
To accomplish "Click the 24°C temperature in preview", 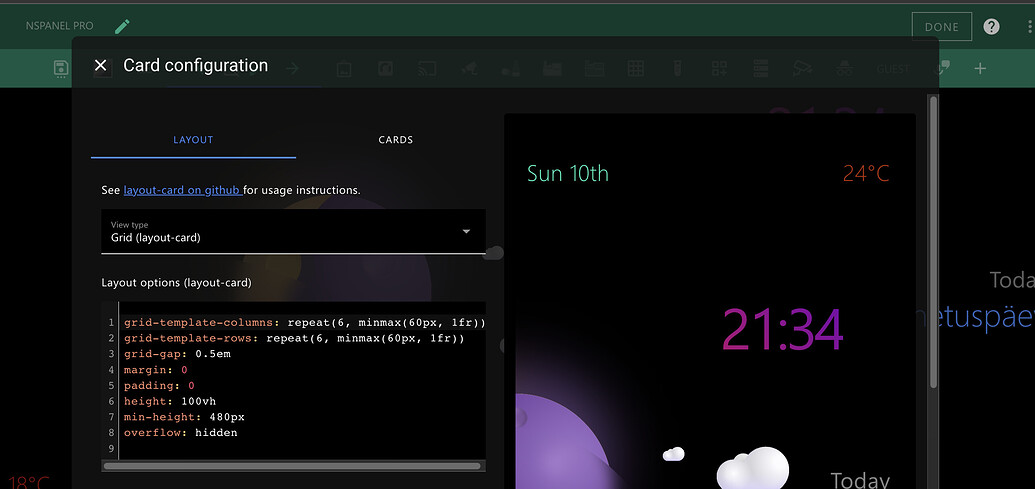I will tap(866, 174).
